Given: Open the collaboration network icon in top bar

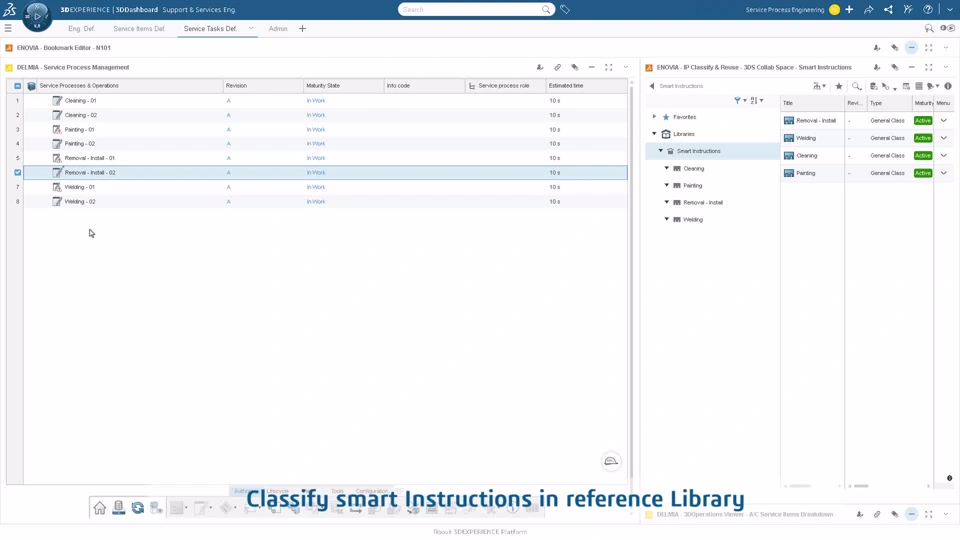Looking at the screenshot, I should [x=888, y=10].
